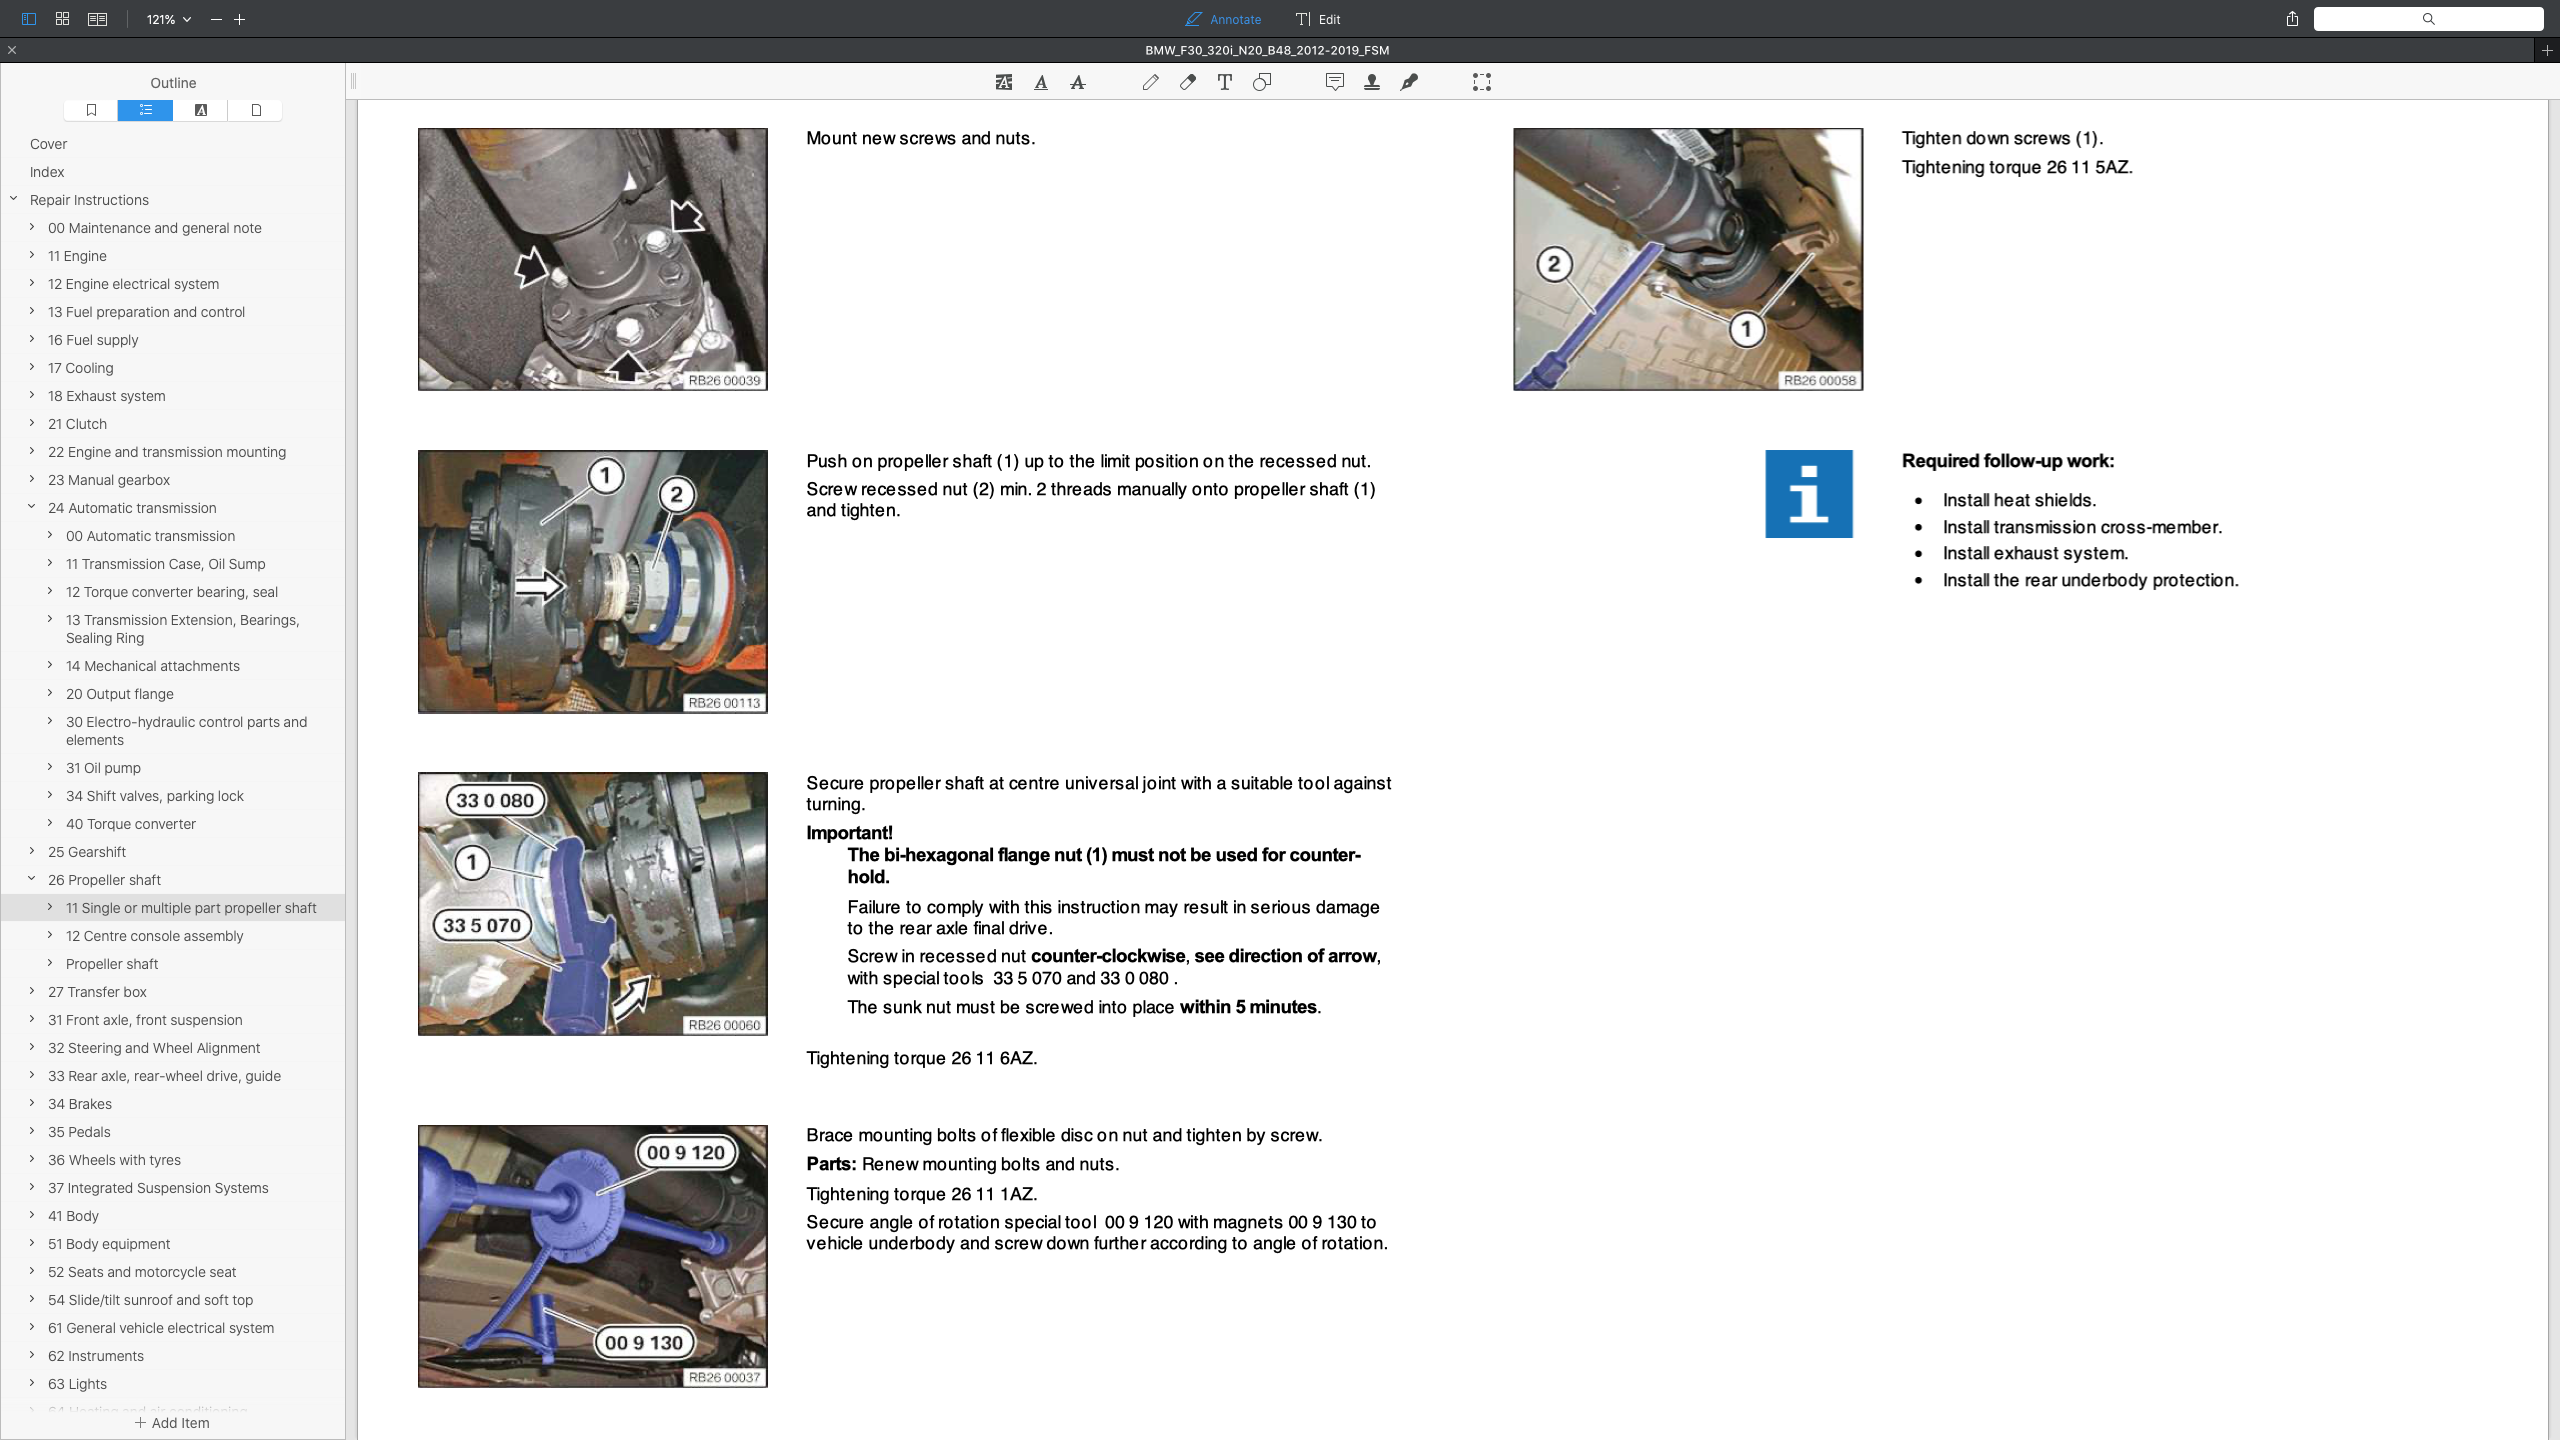2560x1440 pixels.
Task: Expand 00 Maintenance and general note
Action: 32,227
